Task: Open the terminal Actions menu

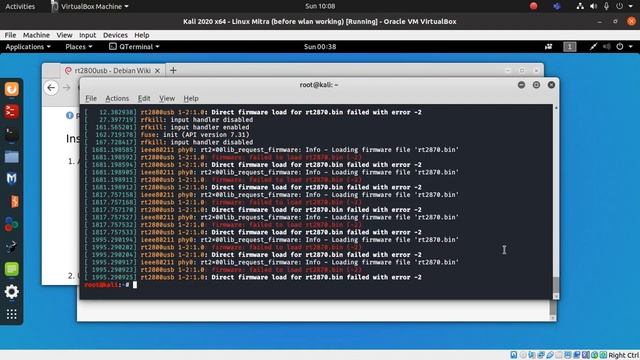Action: pos(117,98)
